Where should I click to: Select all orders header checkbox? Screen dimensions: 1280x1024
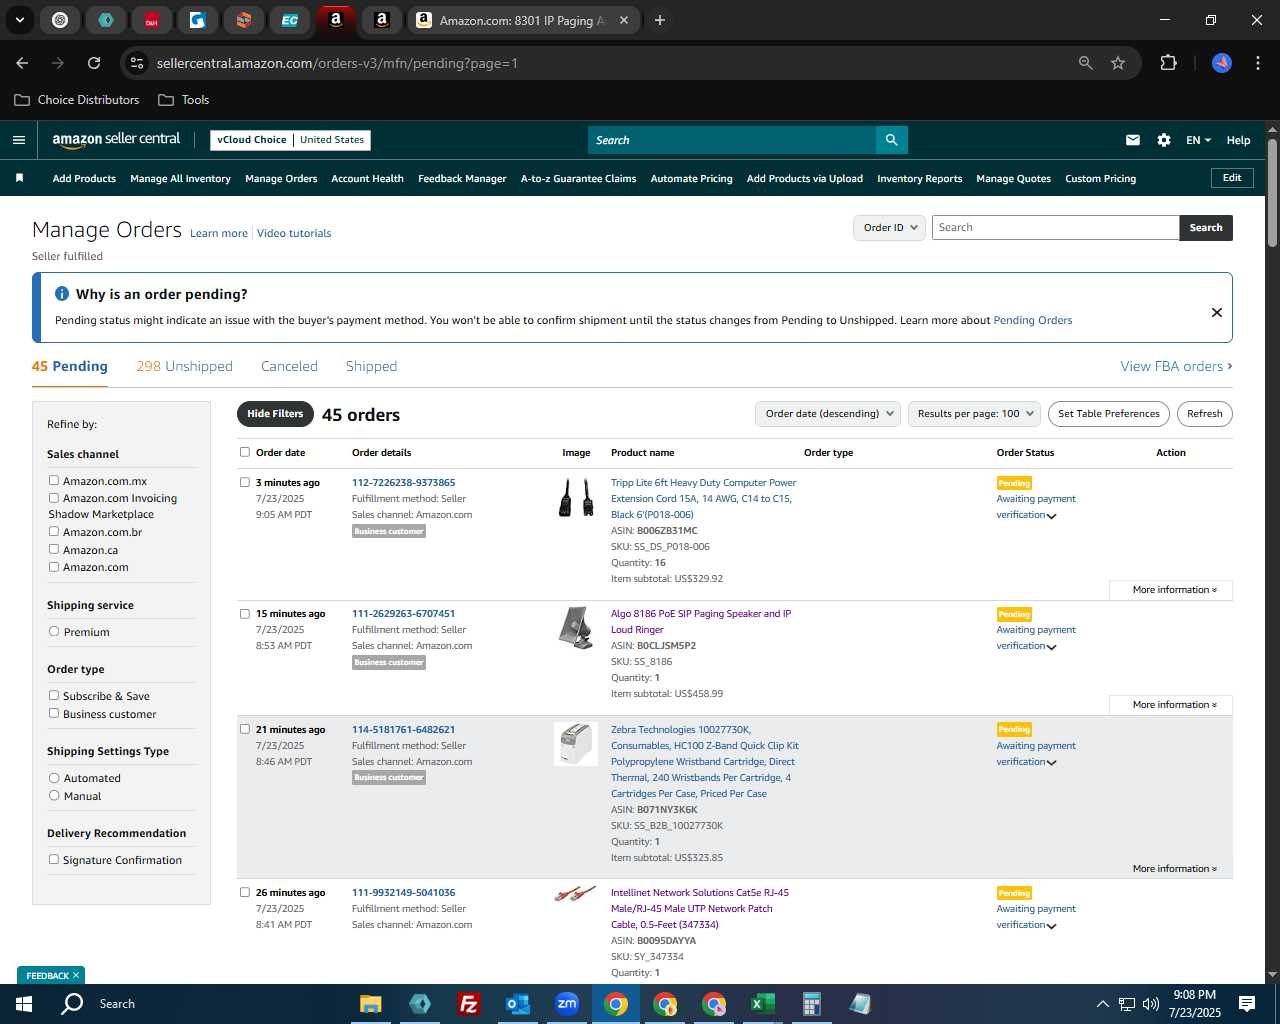pos(245,452)
